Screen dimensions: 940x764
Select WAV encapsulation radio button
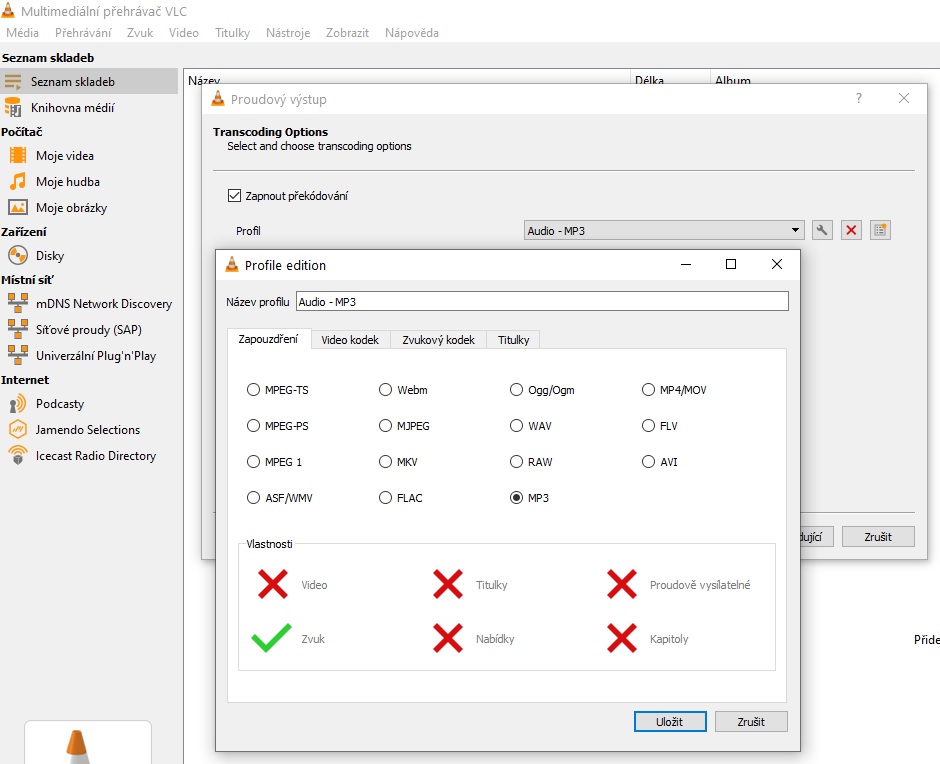tap(516, 426)
